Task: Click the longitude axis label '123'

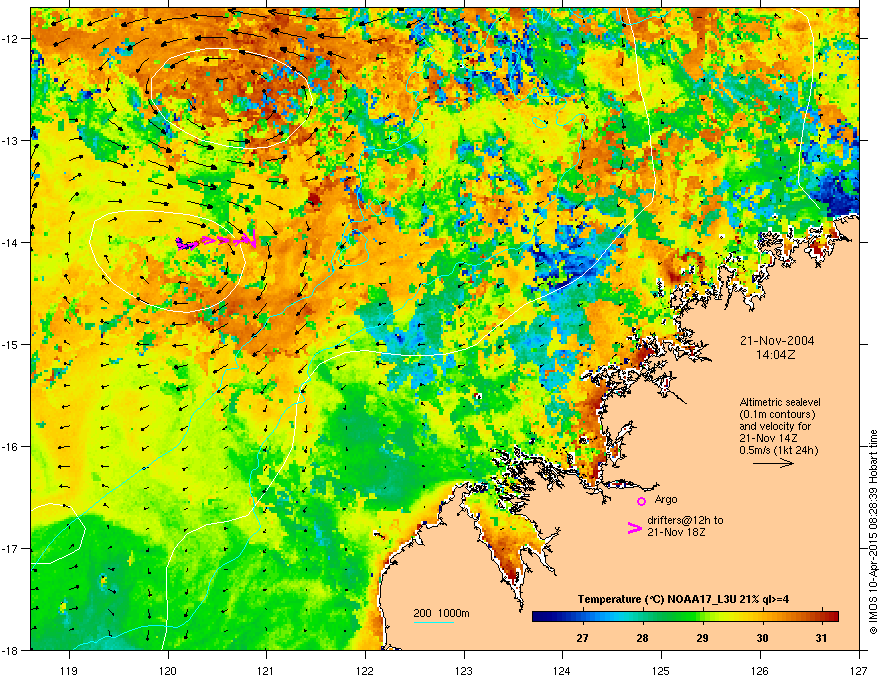Action: coord(464,670)
